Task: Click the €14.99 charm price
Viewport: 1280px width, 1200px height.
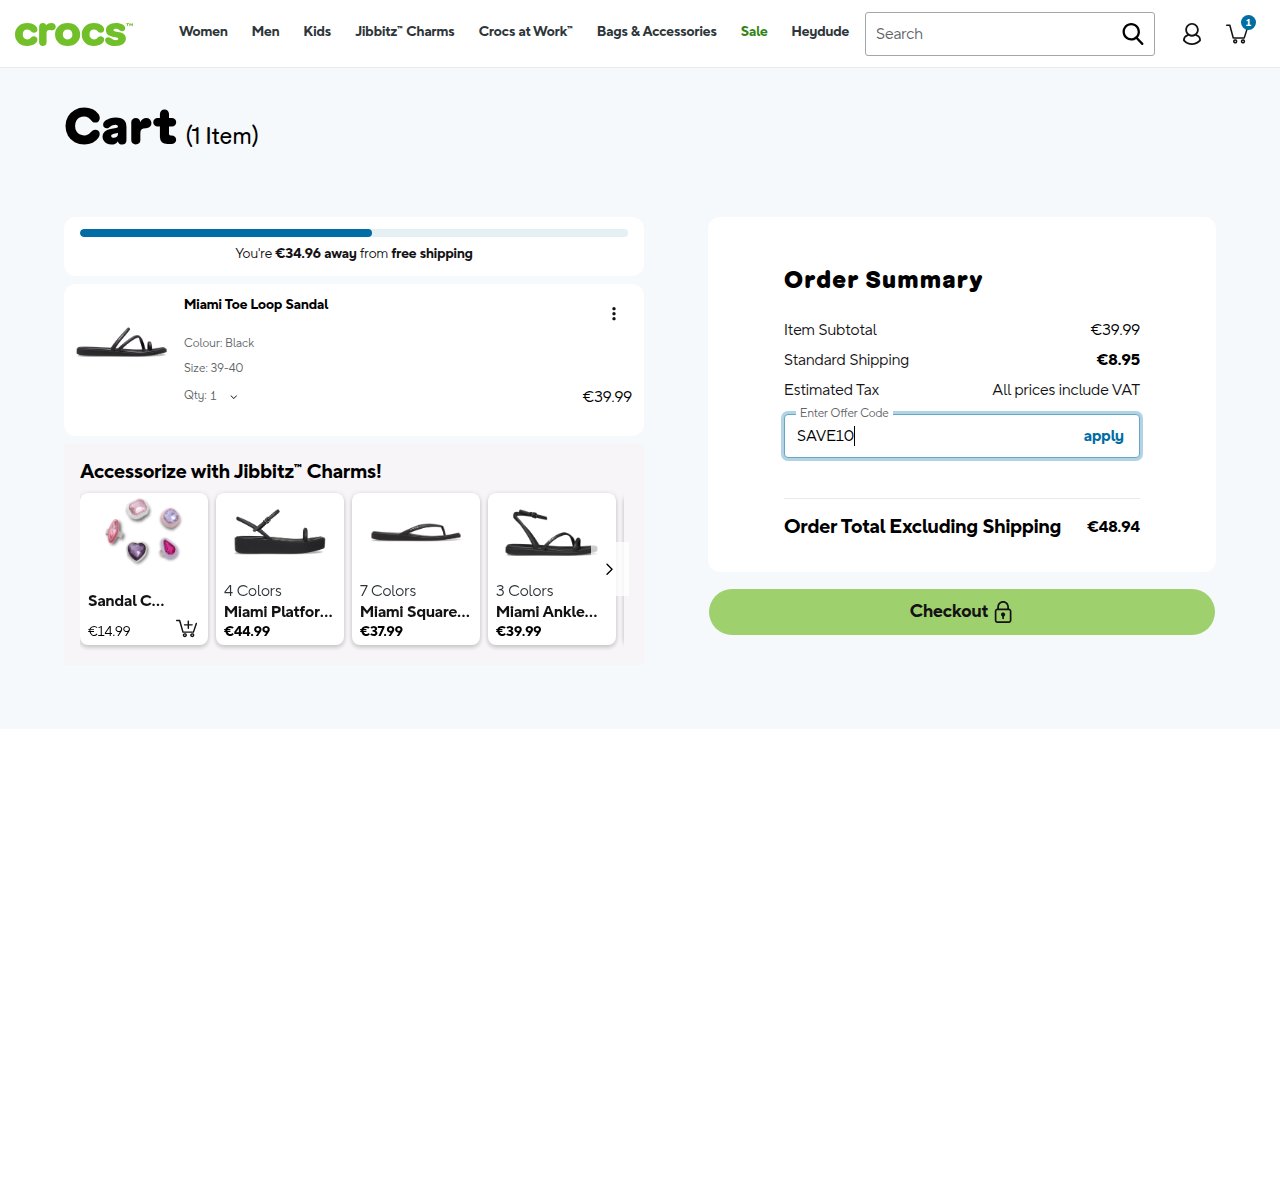Action: click(109, 631)
